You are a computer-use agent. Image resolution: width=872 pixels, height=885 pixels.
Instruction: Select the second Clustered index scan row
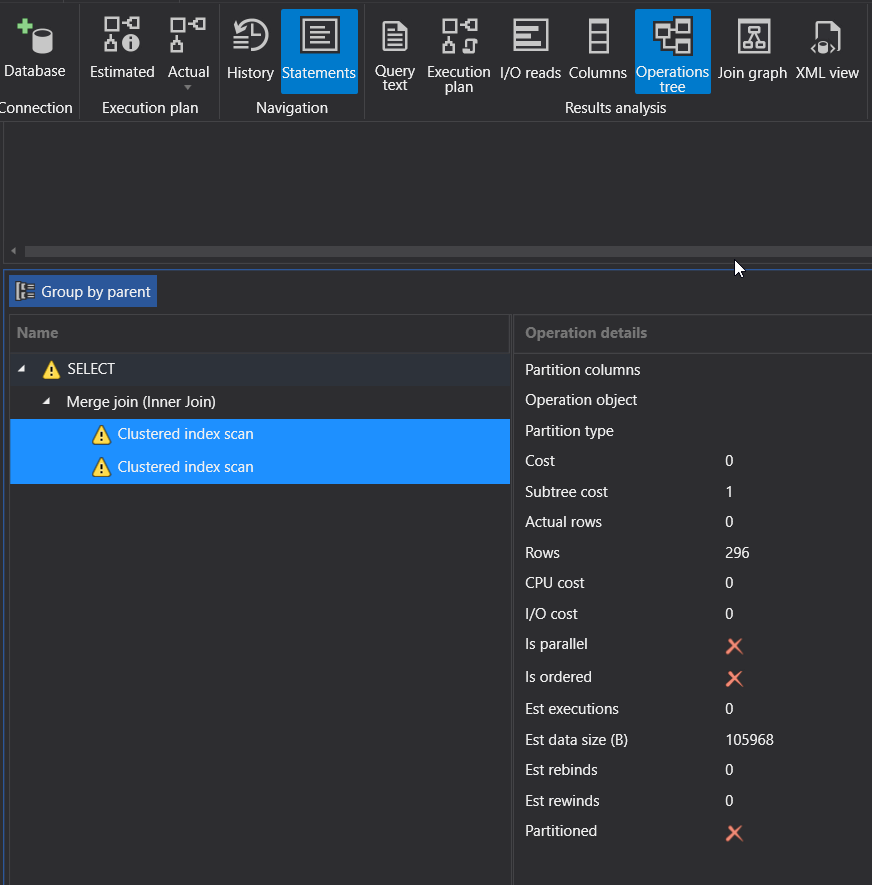click(185, 467)
